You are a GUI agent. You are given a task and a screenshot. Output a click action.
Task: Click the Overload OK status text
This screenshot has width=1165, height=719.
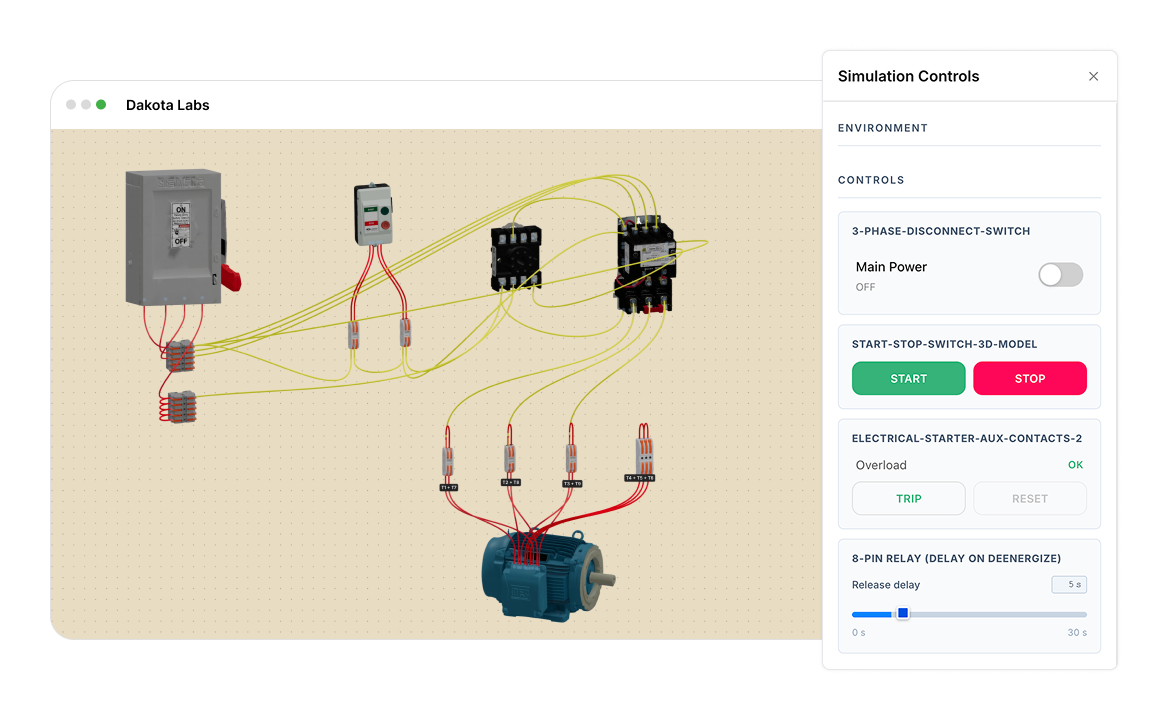(x=1075, y=465)
